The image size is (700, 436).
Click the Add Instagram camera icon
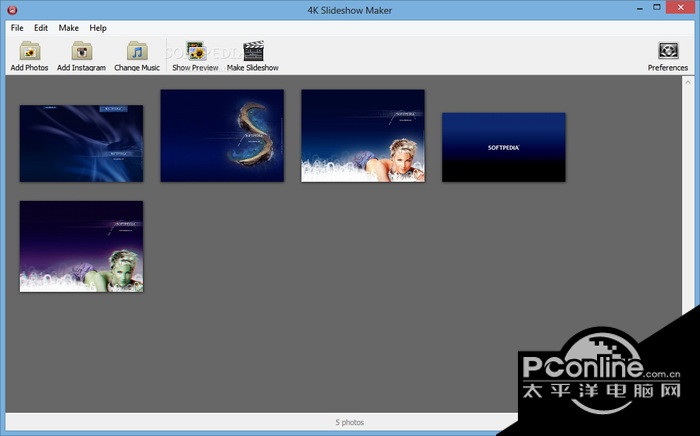click(x=81, y=52)
